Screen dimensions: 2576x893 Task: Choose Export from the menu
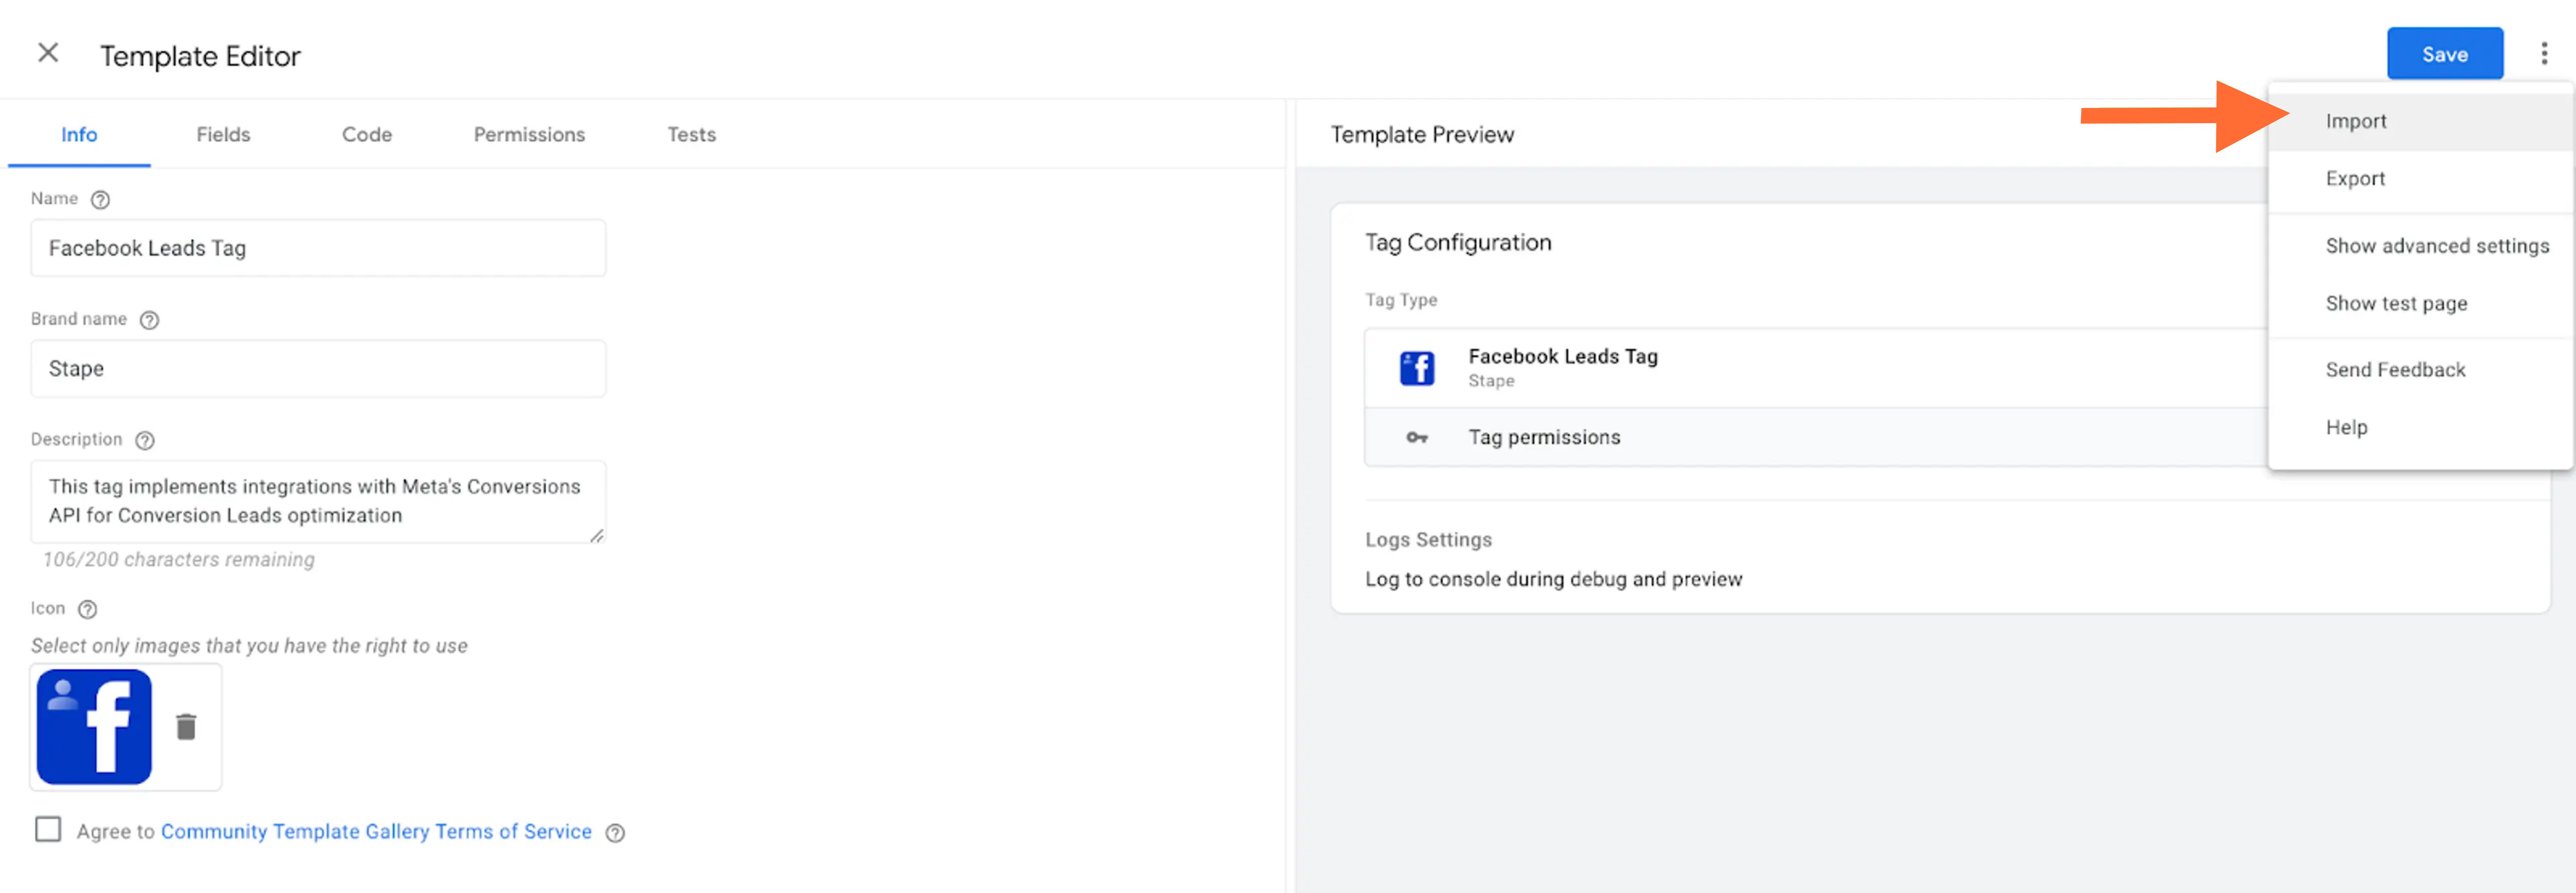click(2420, 179)
